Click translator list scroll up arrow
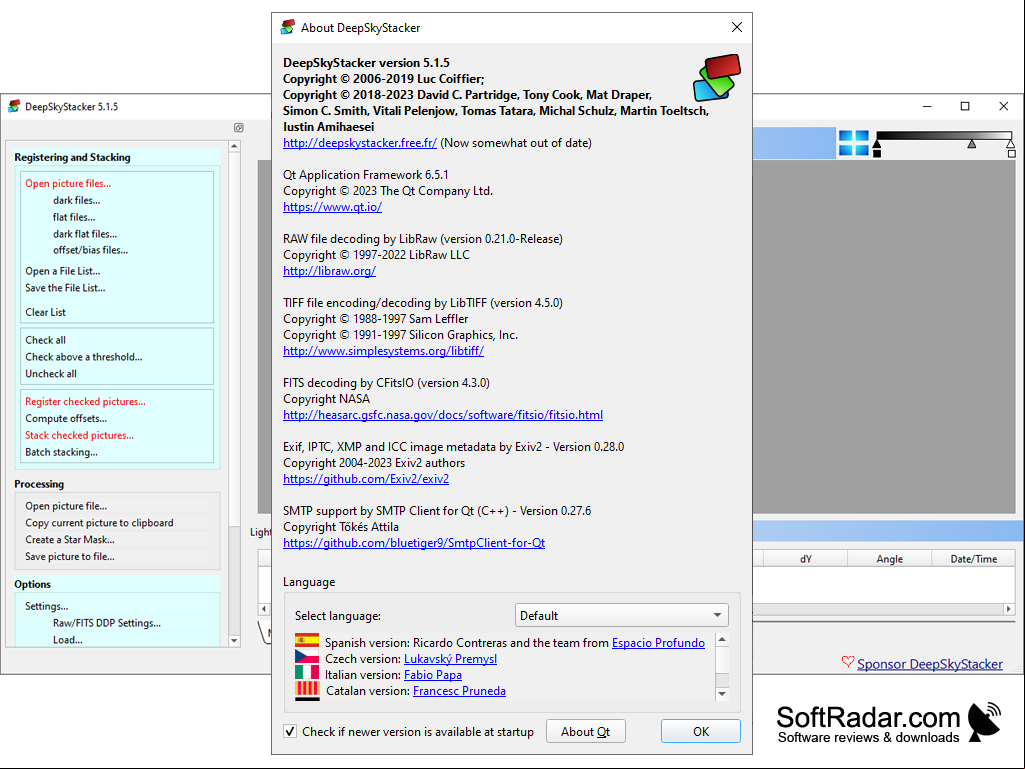Viewport: 1025px width, 769px height. (x=722, y=640)
